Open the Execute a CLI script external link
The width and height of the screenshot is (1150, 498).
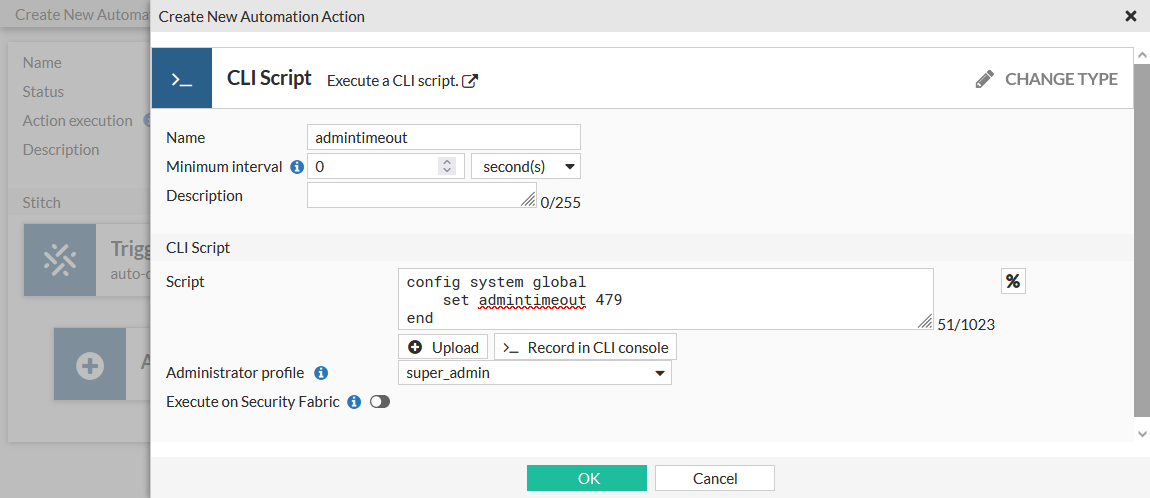click(470, 81)
